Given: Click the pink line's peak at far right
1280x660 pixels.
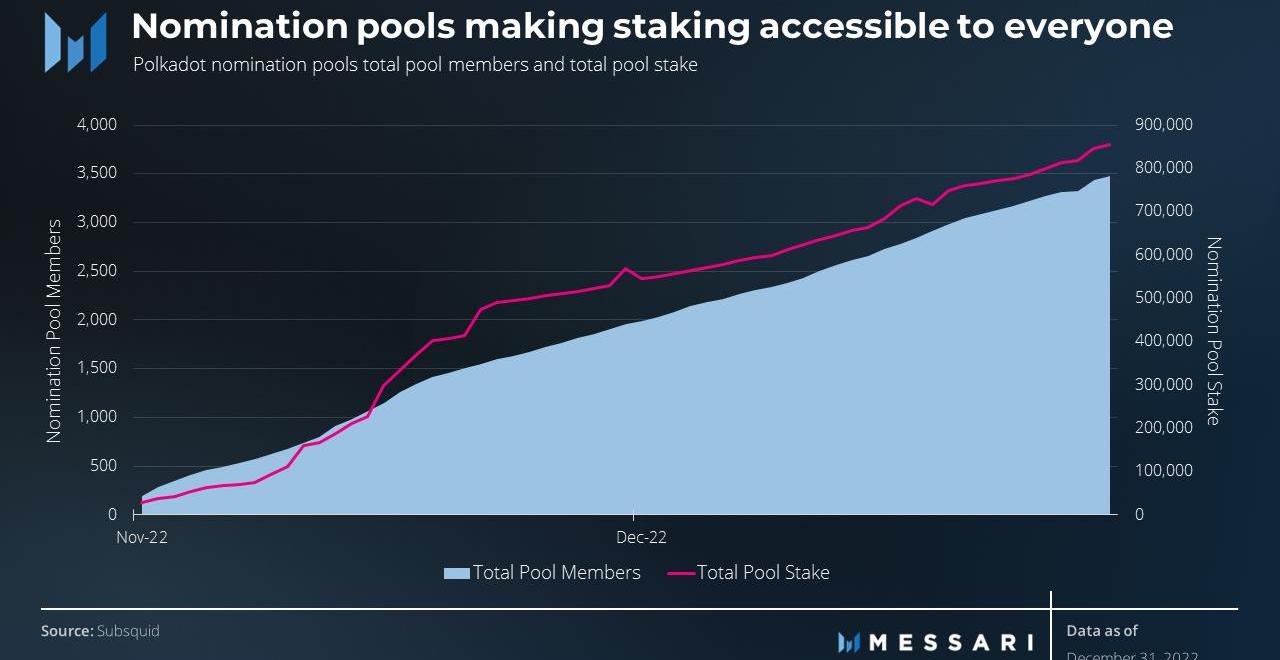Looking at the screenshot, I should click(1109, 144).
